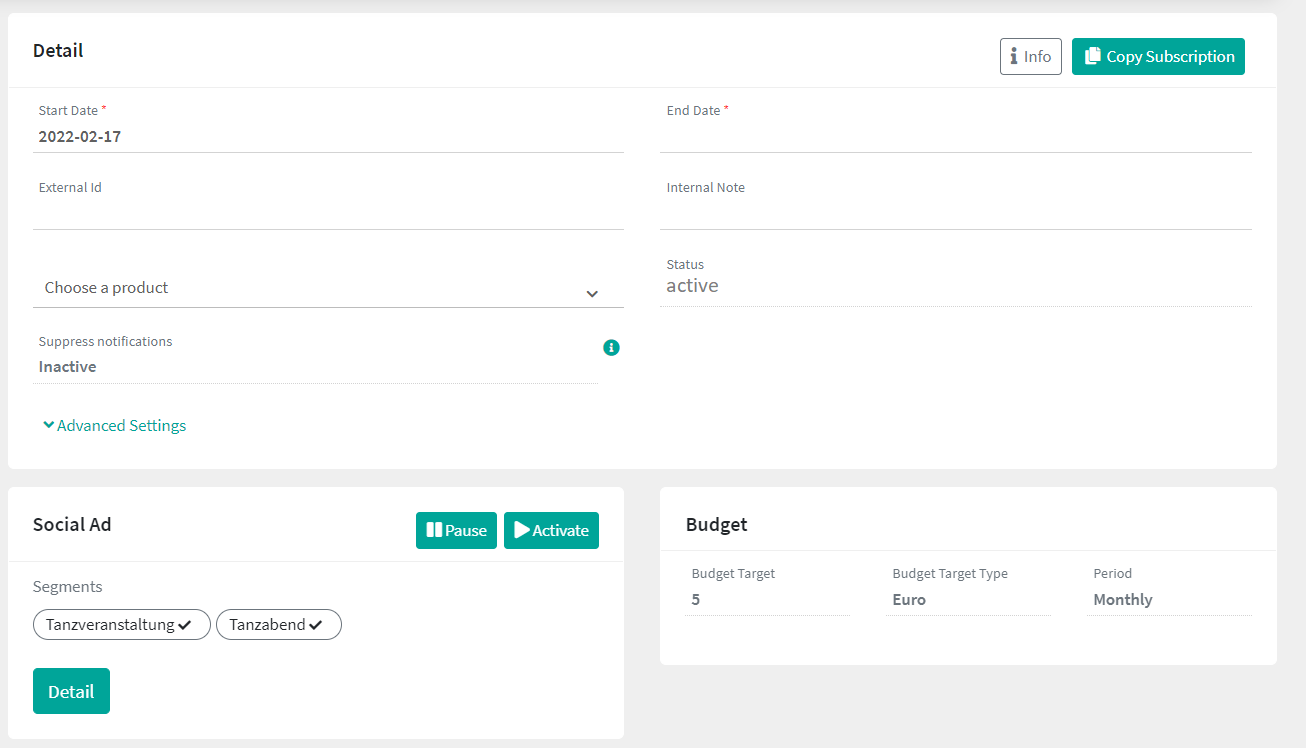Select the Period Monthly field
The width and height of the screenshot is (1306, 748).
click(1168, 600)
